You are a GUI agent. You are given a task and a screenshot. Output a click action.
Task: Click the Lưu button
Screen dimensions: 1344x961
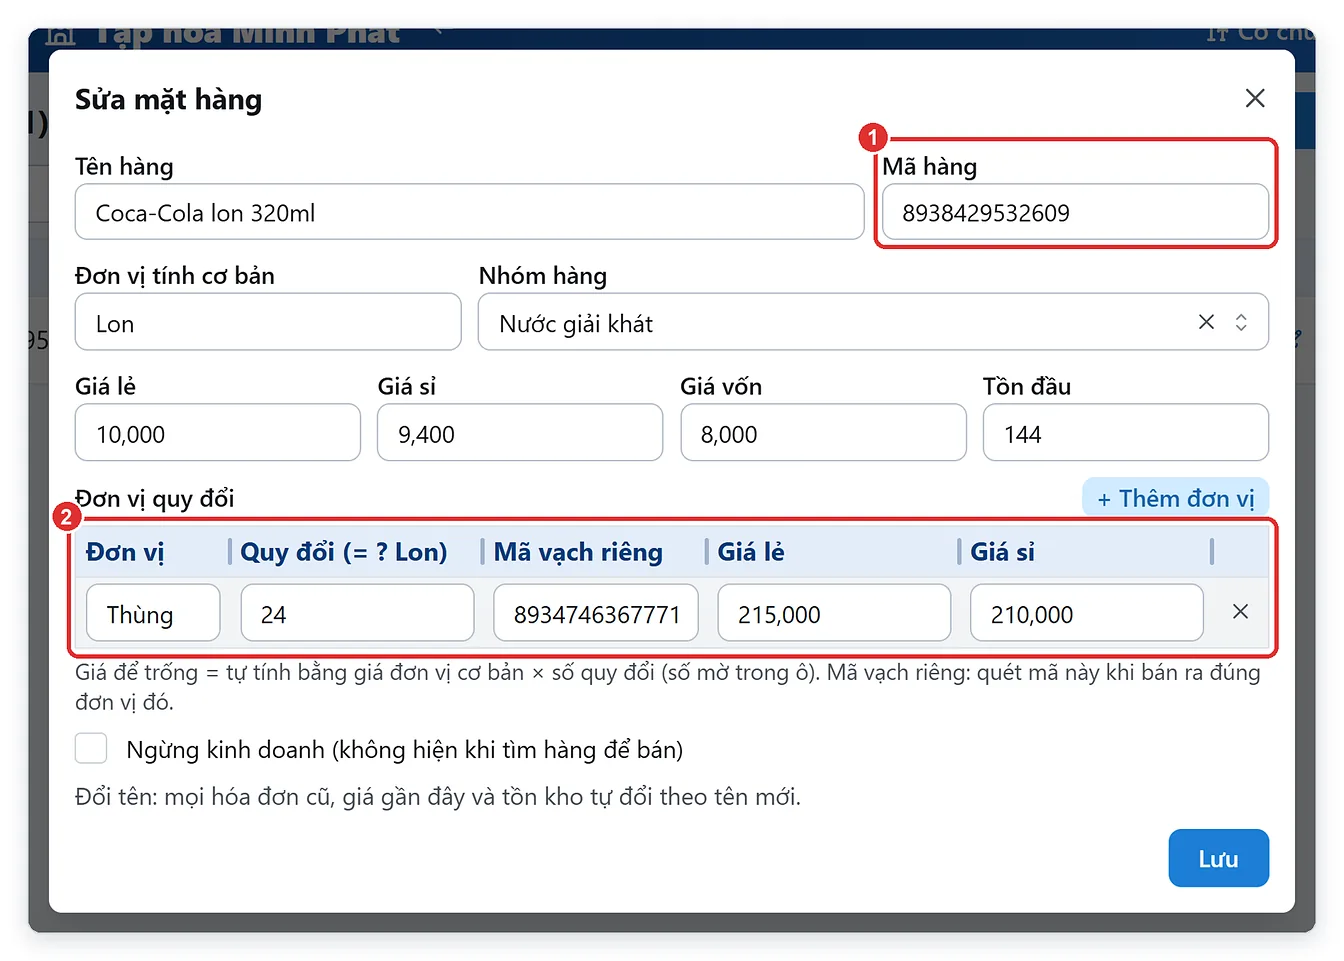click(x=1218, y=858)
